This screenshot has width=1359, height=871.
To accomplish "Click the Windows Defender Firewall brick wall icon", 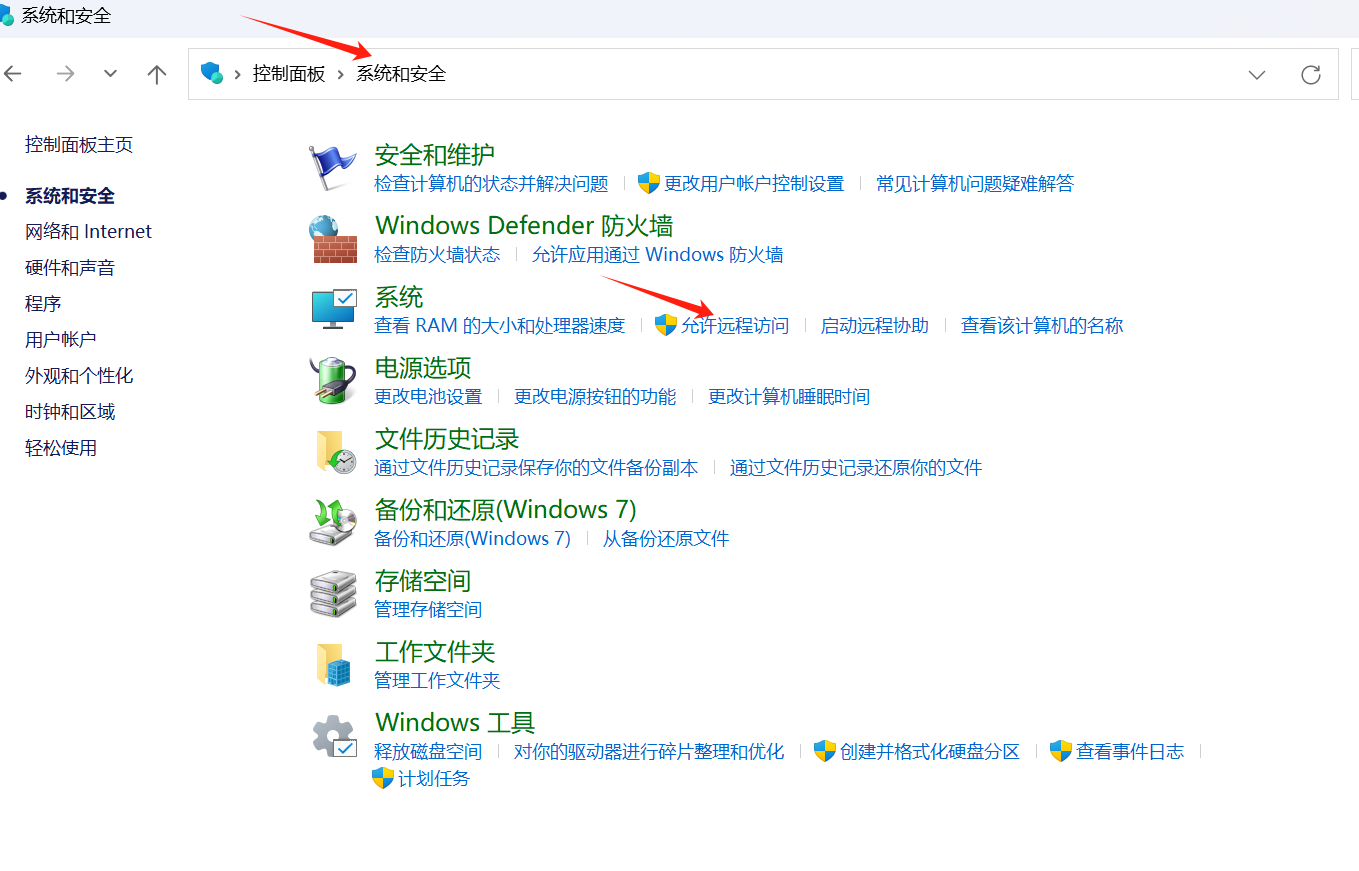I will point(333,239).
